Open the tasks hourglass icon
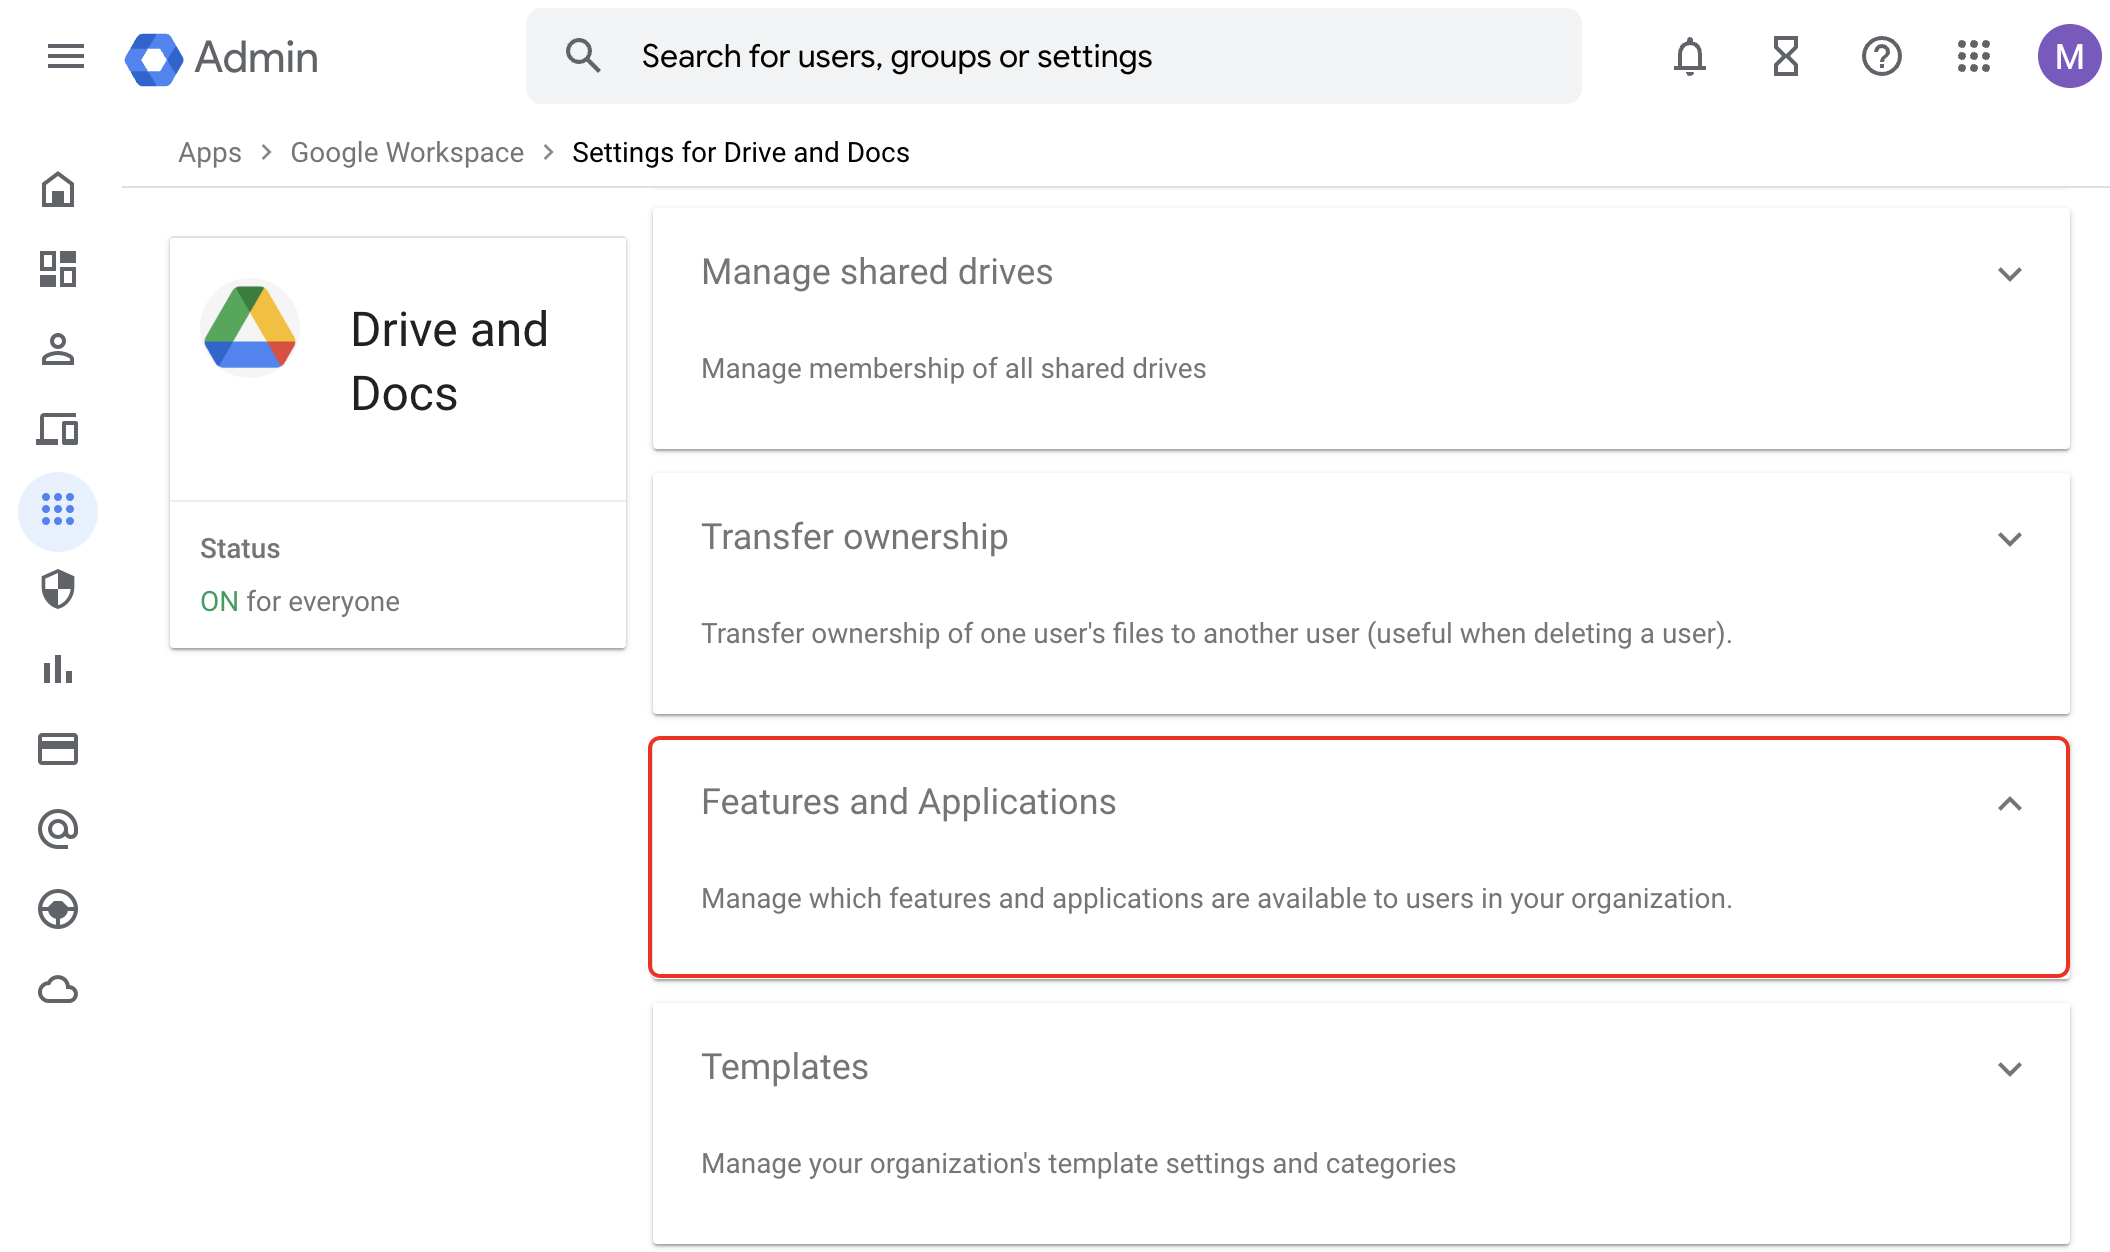2110x1252 pixels. [1785, 56]
